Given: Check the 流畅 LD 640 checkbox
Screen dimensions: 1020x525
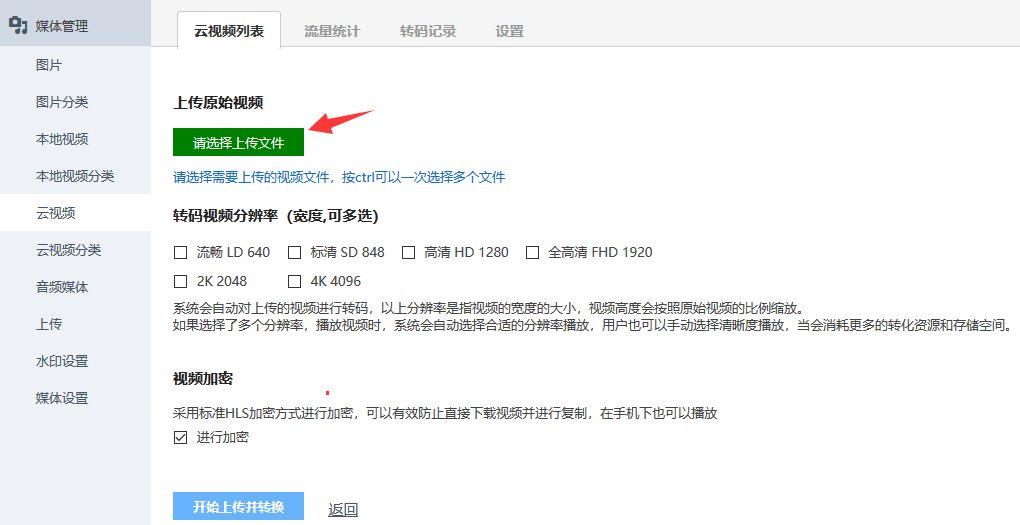Looking at the screenshot, I should pyautogui.click(x=181, y=252).
